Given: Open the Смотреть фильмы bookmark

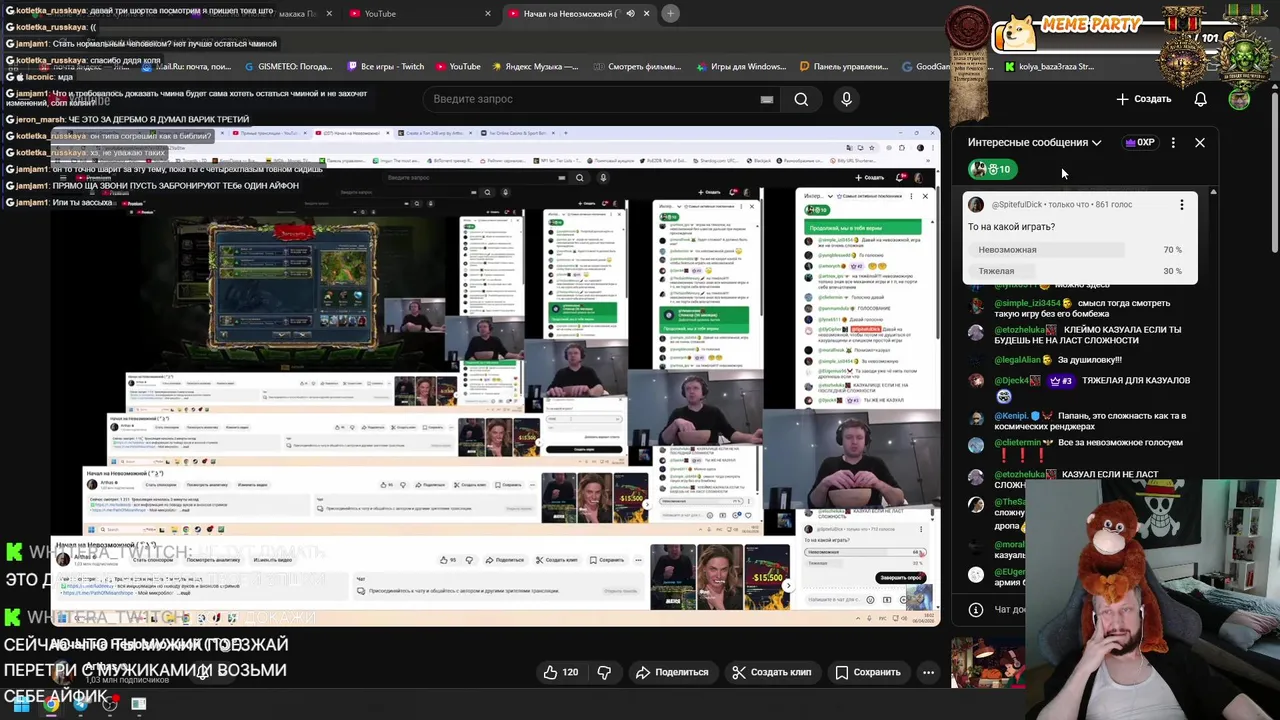Looking at the screenshot, I should pos(637,67).
